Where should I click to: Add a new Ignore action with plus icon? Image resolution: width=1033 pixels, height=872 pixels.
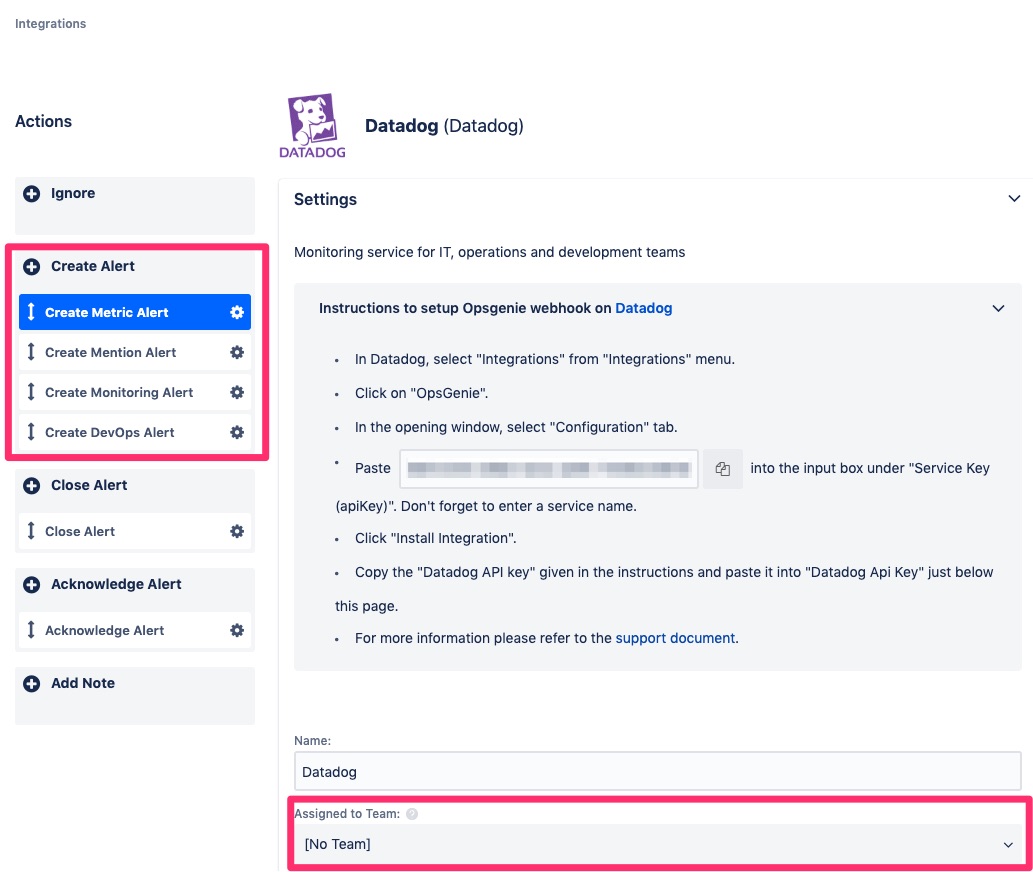pyautogui.click(x=32, y=194)
